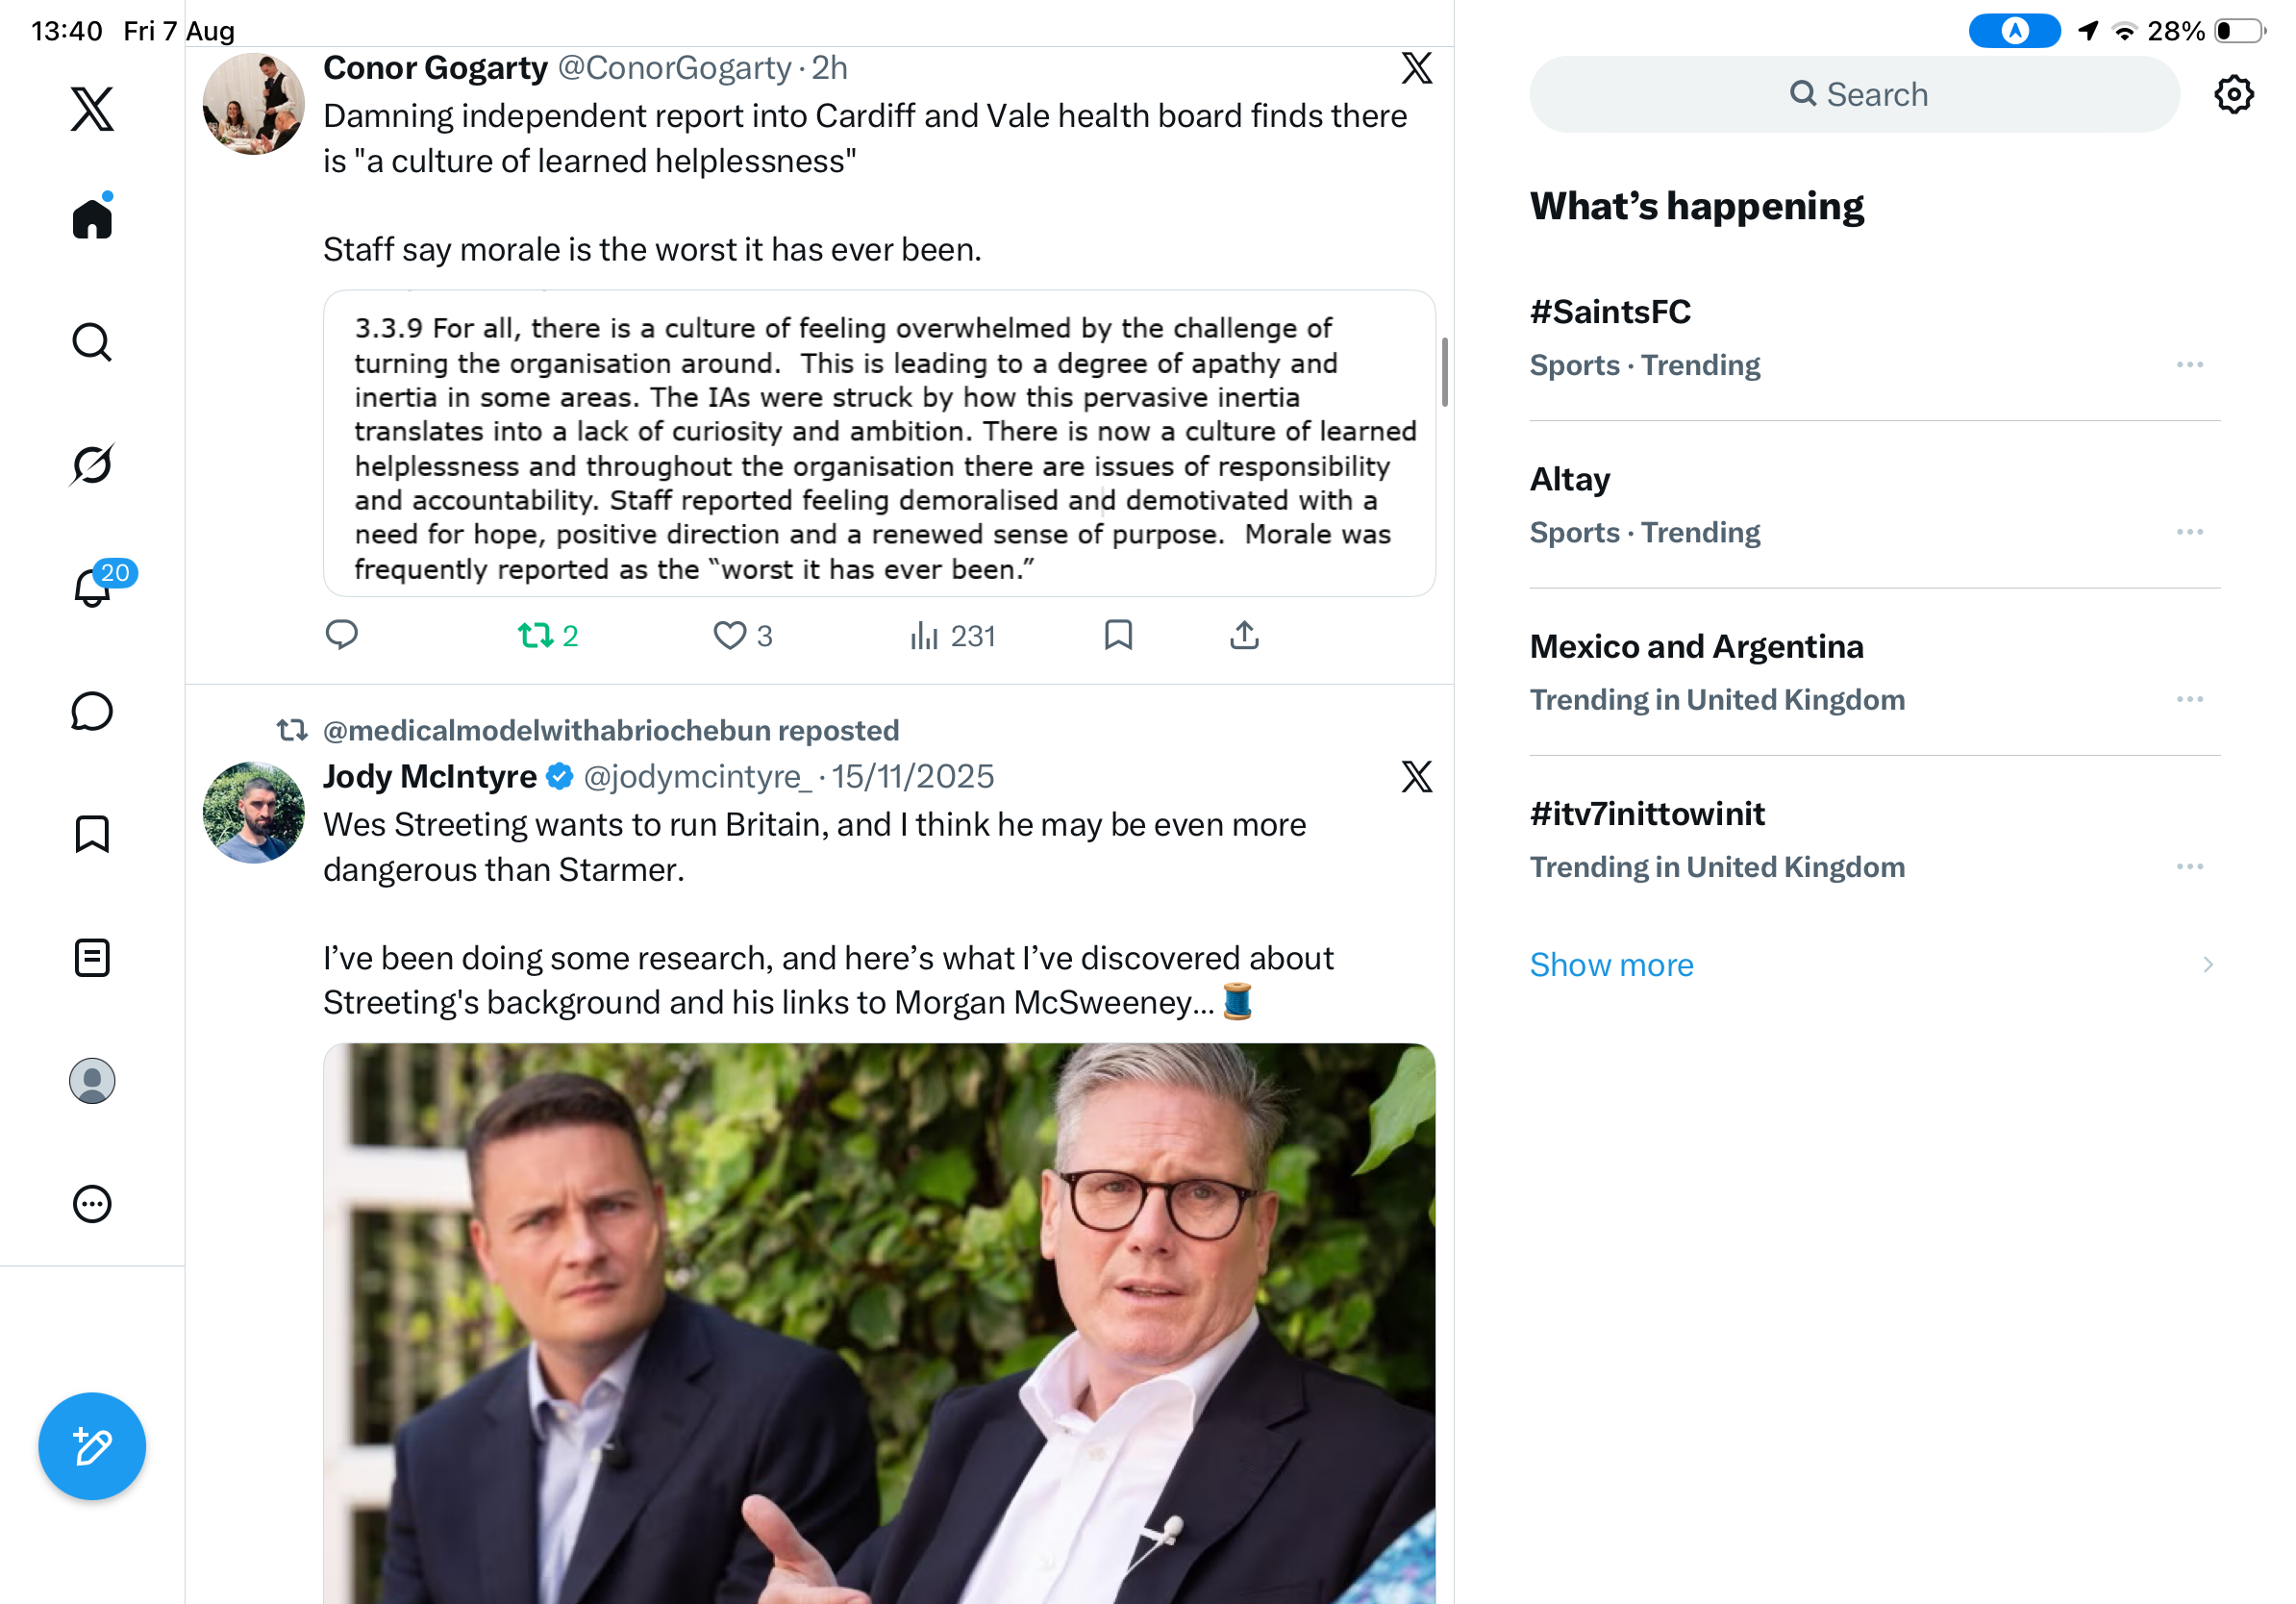Open the More menu in sidebar

[x=92, y=1203]
